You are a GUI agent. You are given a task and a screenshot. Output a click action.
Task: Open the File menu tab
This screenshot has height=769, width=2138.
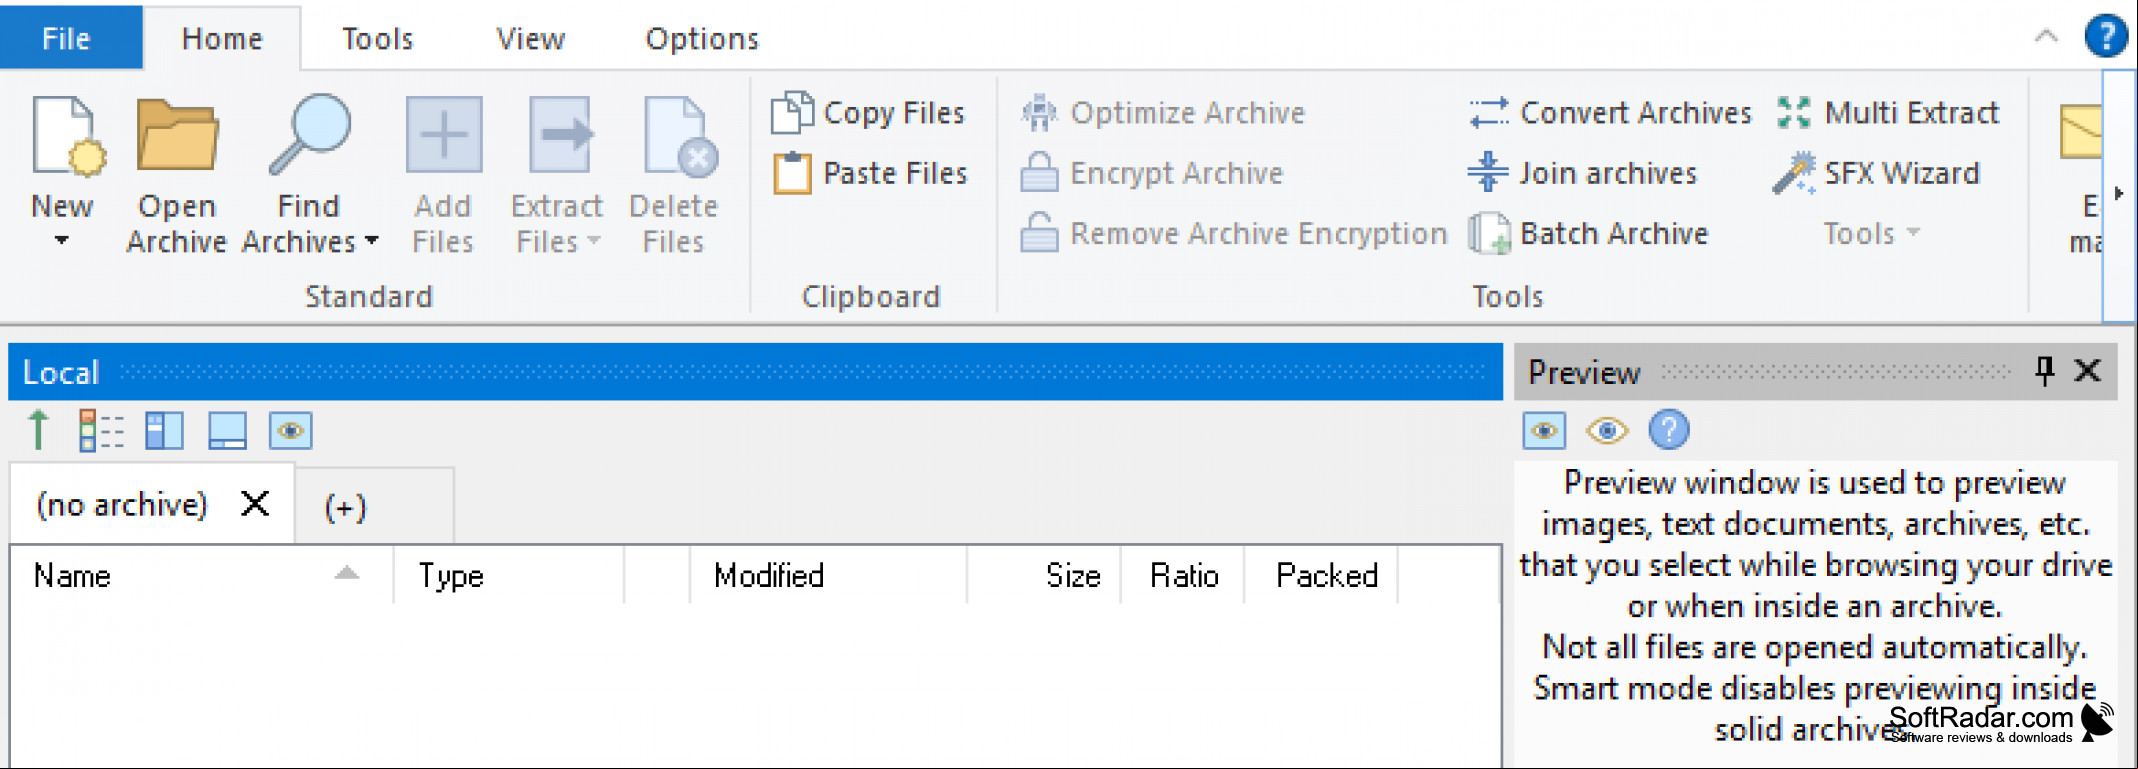click(x=66, y=39)
